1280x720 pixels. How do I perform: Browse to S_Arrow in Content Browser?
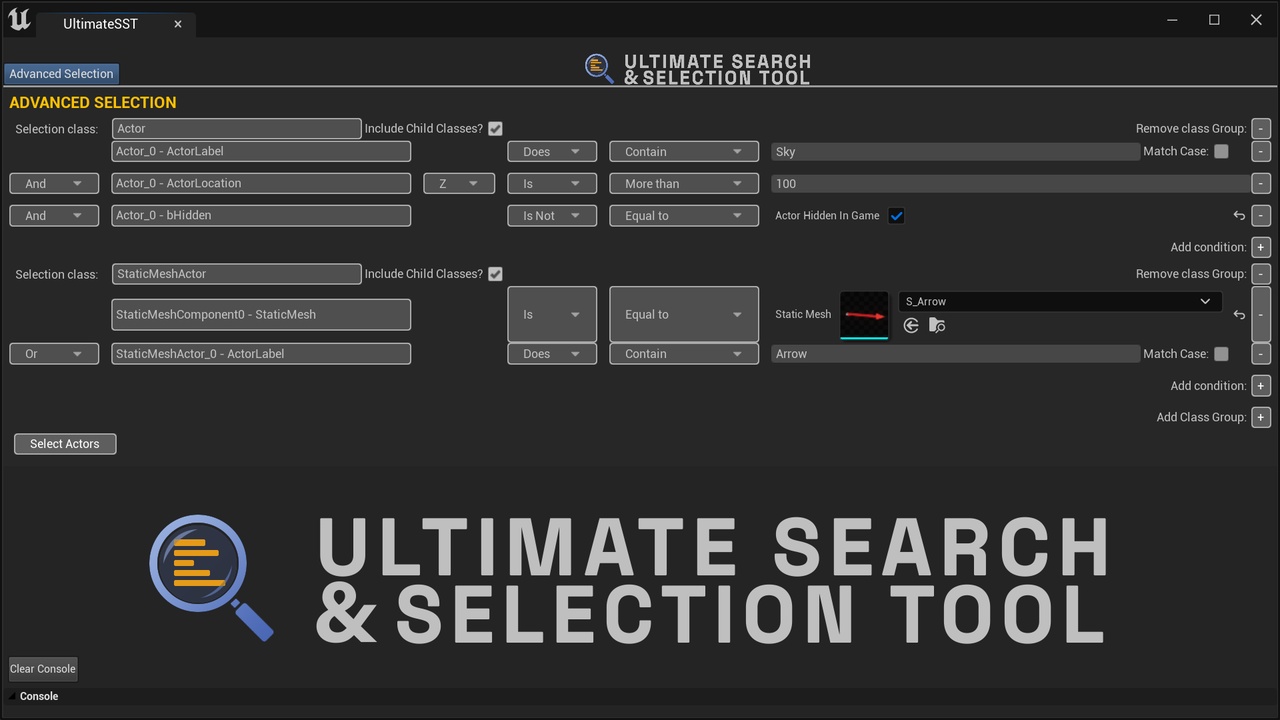937,326
